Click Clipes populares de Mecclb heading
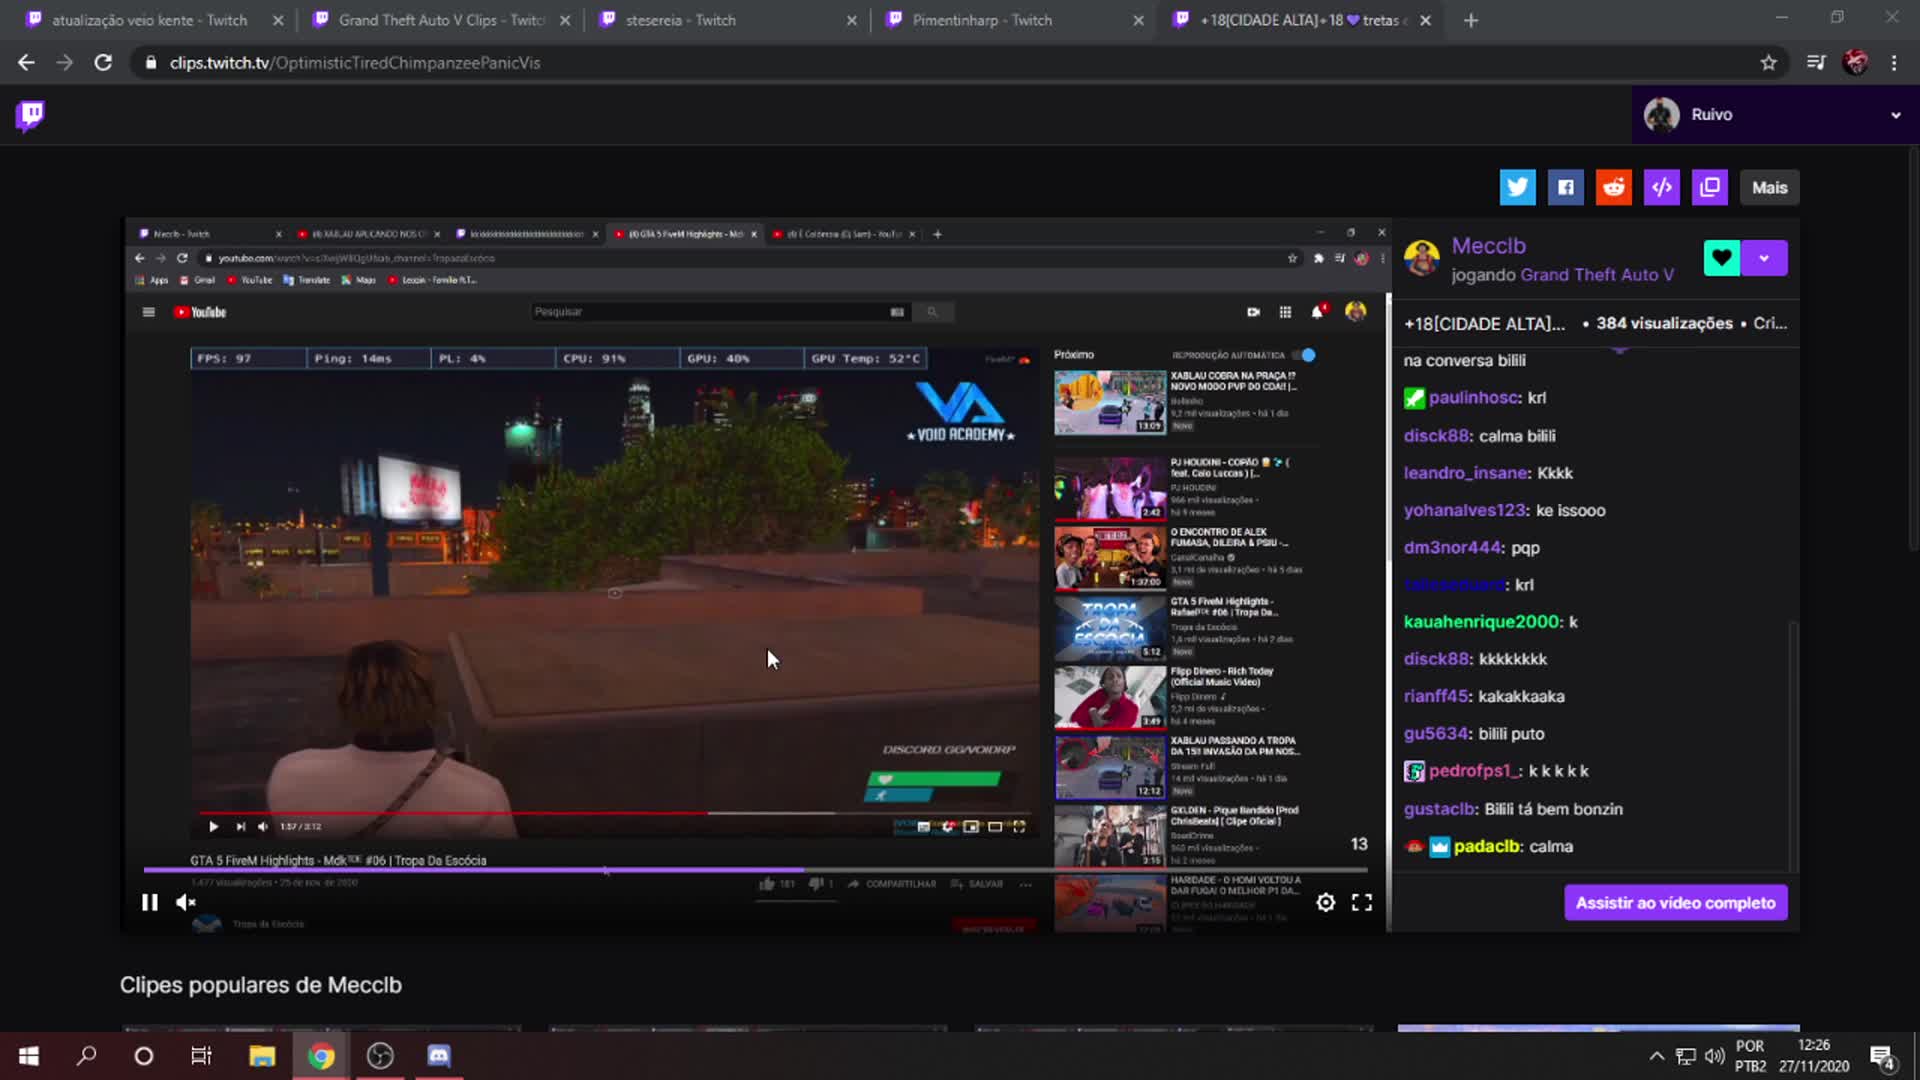1920x1080 pixels. click(x=261, y=985)
